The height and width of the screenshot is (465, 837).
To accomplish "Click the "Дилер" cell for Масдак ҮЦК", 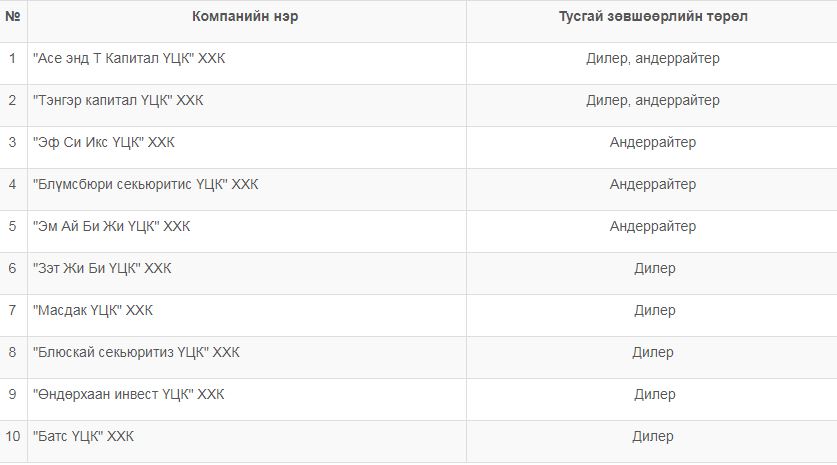I will (x=654, y=311).
